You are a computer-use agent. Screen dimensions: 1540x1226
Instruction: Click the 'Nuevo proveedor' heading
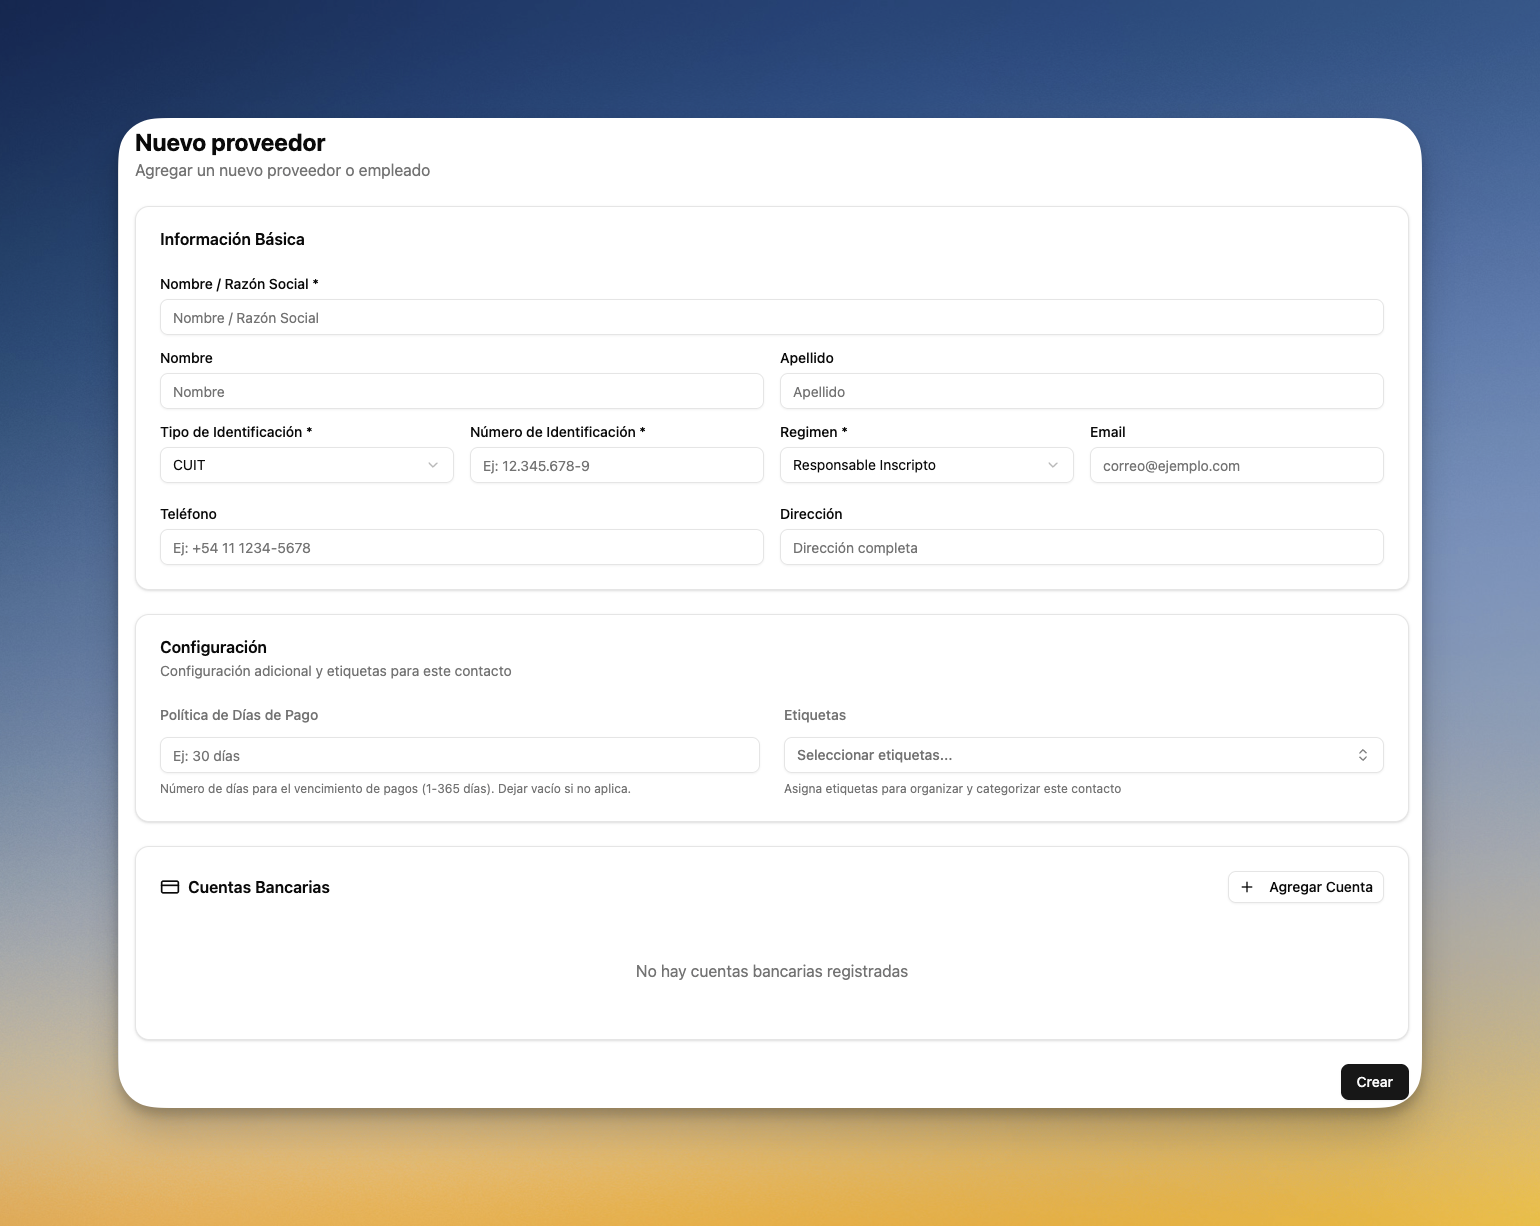click(x=230, y=143)
